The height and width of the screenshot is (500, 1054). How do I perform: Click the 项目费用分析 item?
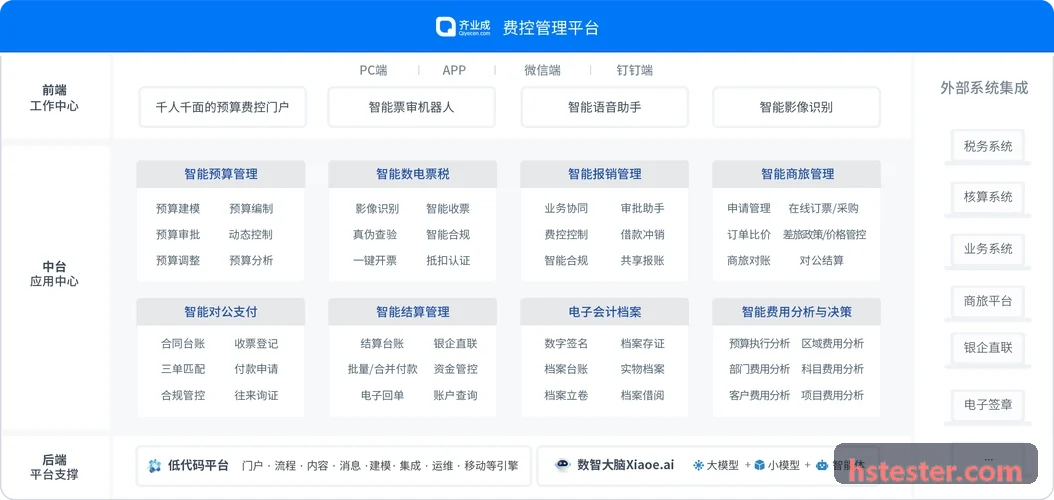point(832,395)
